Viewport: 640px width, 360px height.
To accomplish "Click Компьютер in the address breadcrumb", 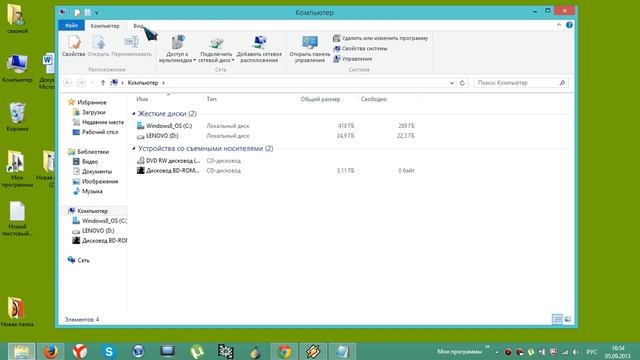I will pyautogui.click(x=142, y=83).
